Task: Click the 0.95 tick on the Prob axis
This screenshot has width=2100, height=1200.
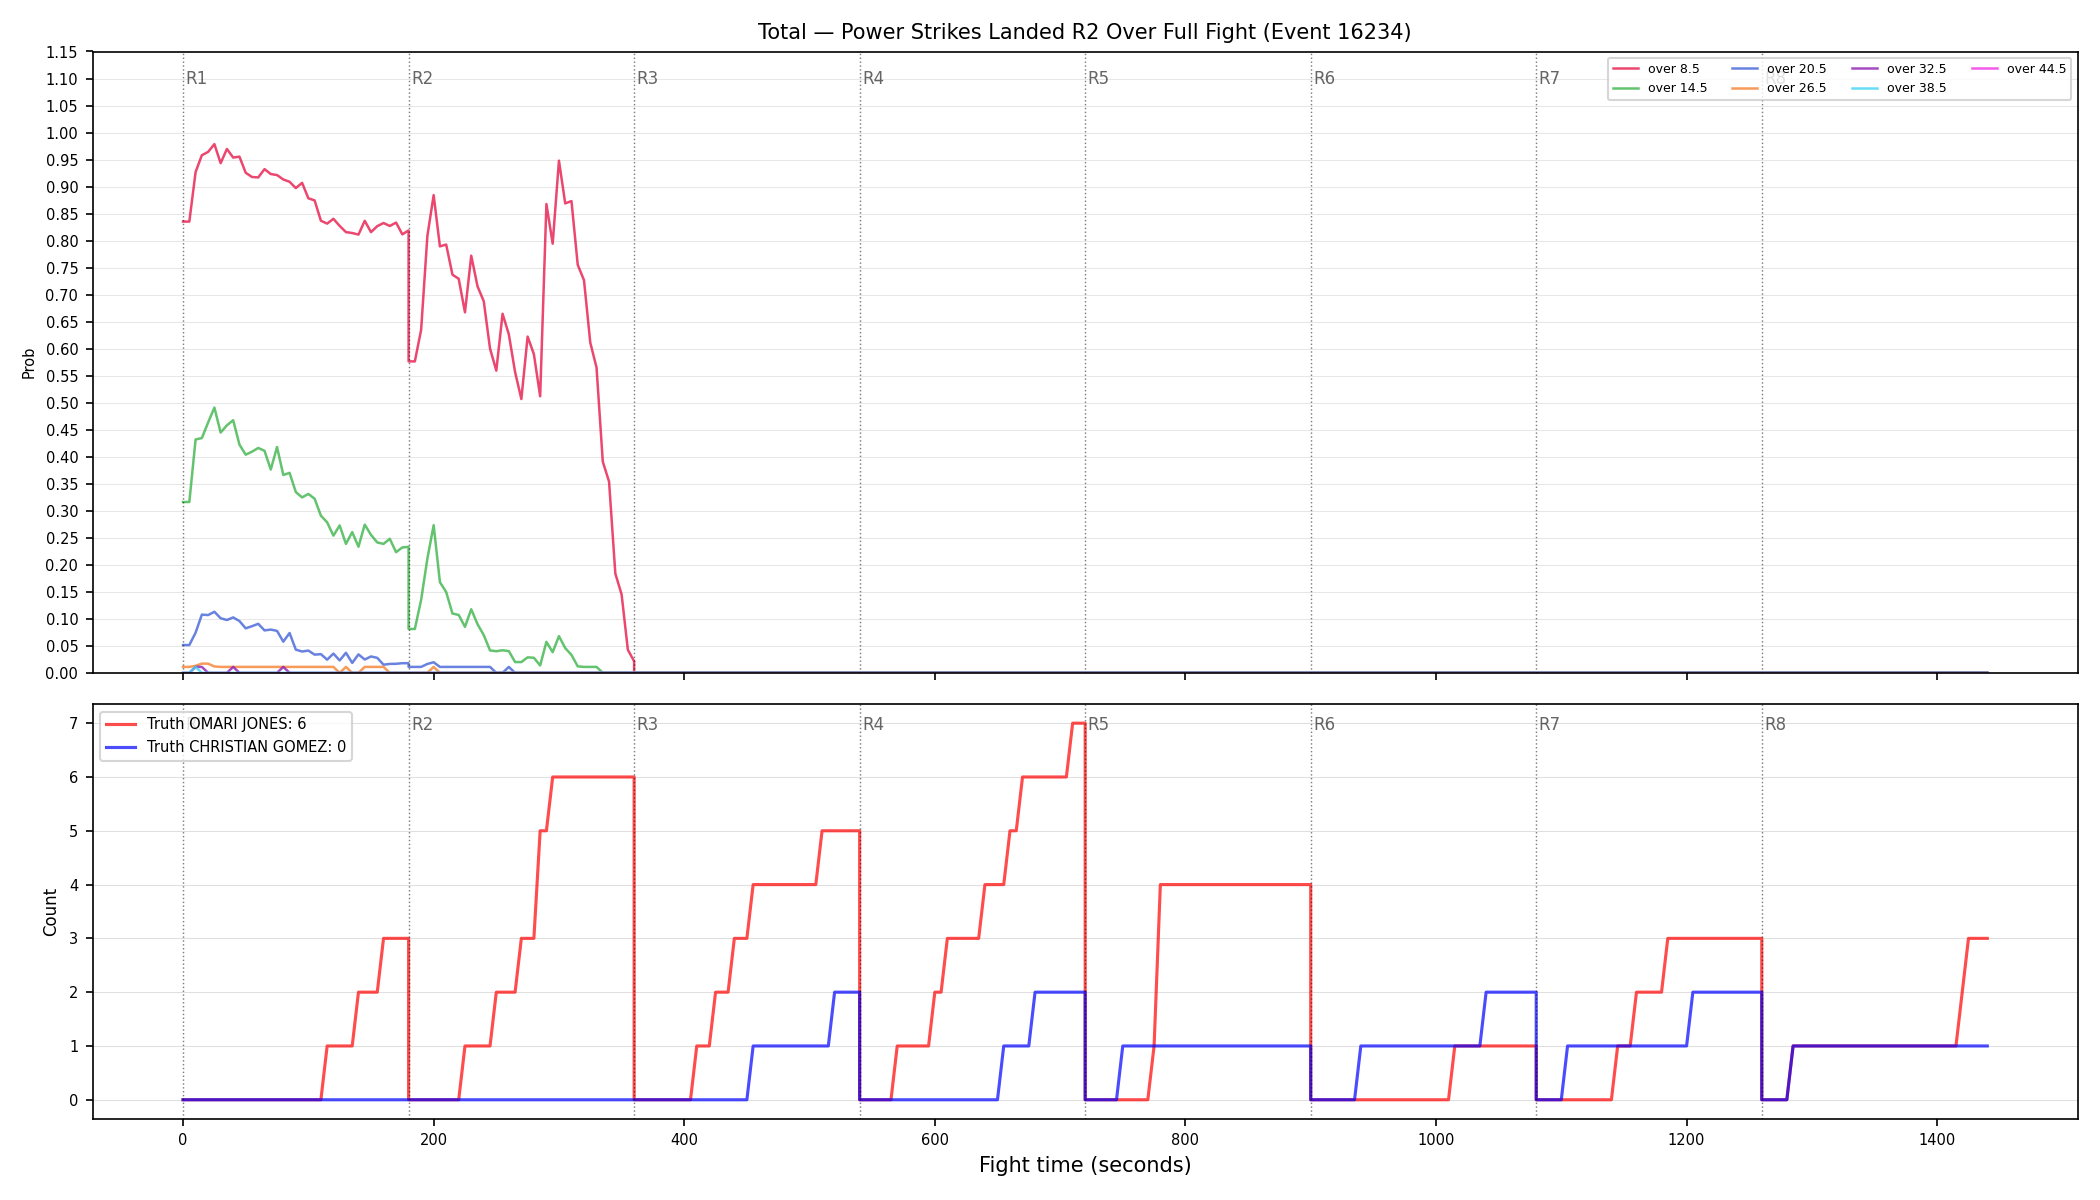Action: pos(61,160)
